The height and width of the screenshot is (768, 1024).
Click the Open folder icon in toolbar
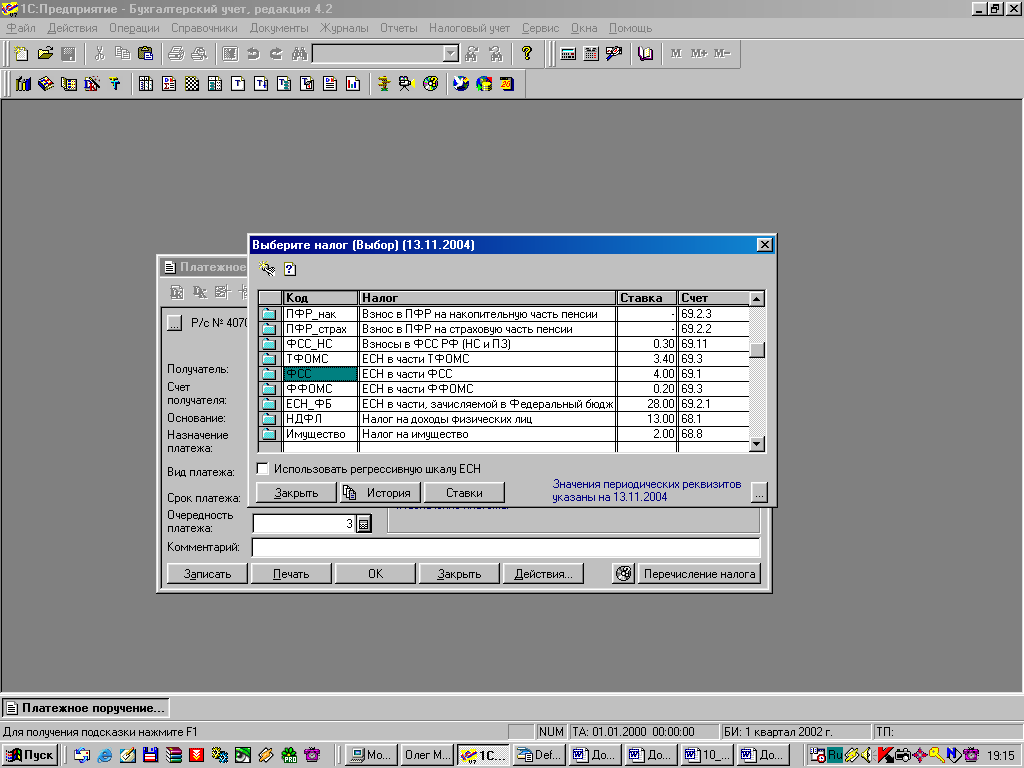tap(45, 54)
